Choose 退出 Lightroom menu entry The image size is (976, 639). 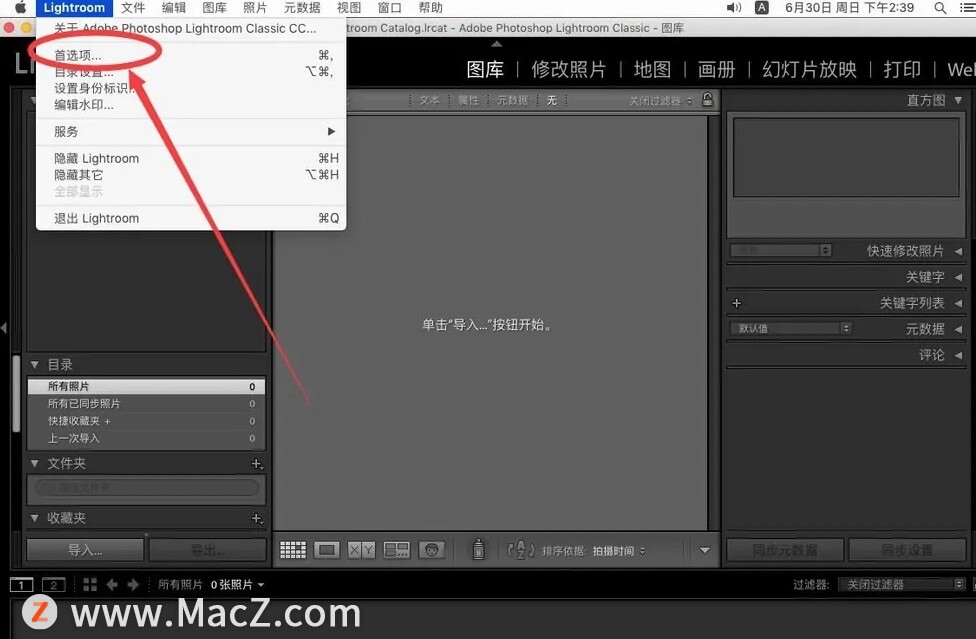coord(191,218)
